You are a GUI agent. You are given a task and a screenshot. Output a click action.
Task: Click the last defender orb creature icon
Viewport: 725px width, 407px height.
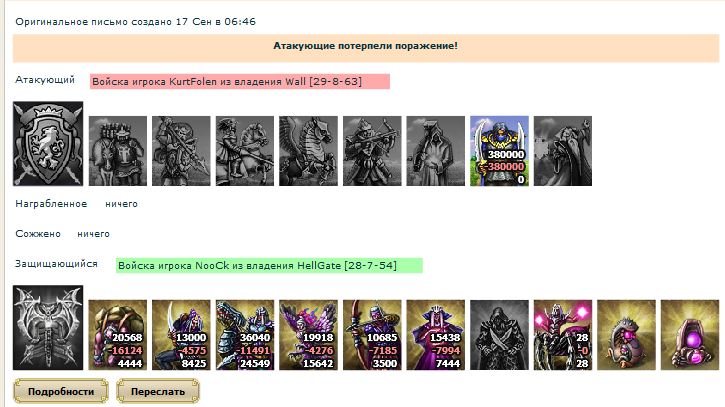(x=690, y=335)
